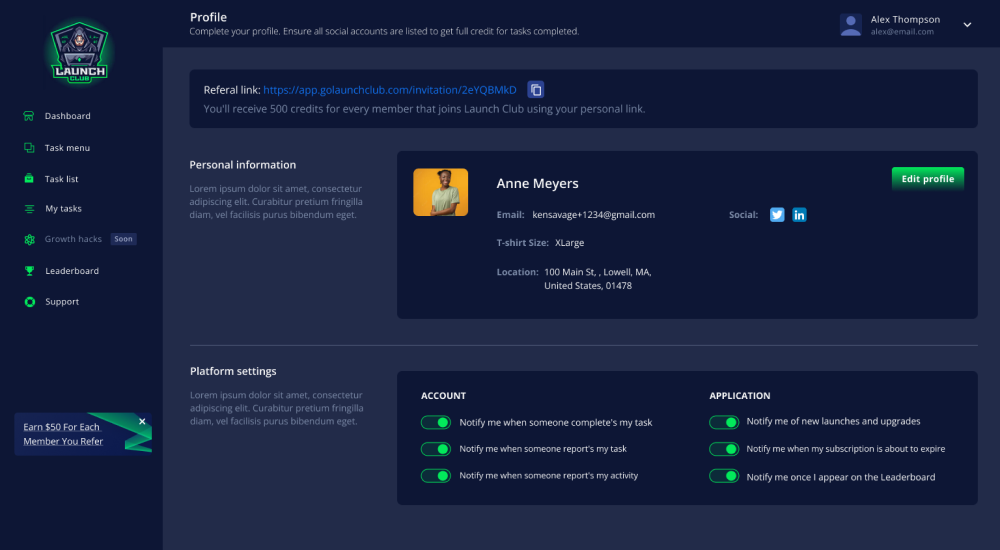Click the Edit profile button
Image resolution: width=1000 pixels, height=550 pixels.
click(927, 179)
